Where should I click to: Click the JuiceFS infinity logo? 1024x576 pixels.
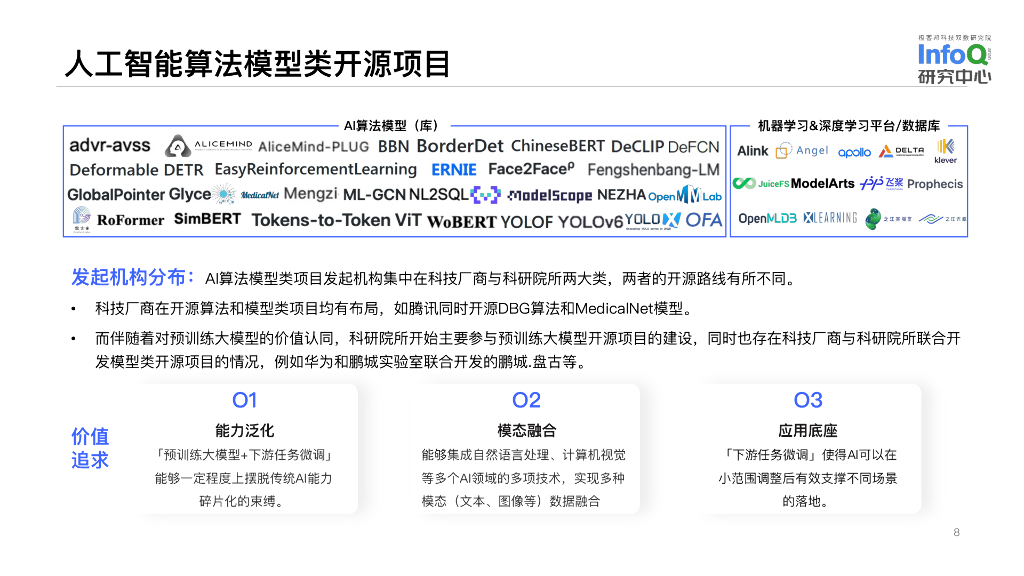click(x=745, y=182)
